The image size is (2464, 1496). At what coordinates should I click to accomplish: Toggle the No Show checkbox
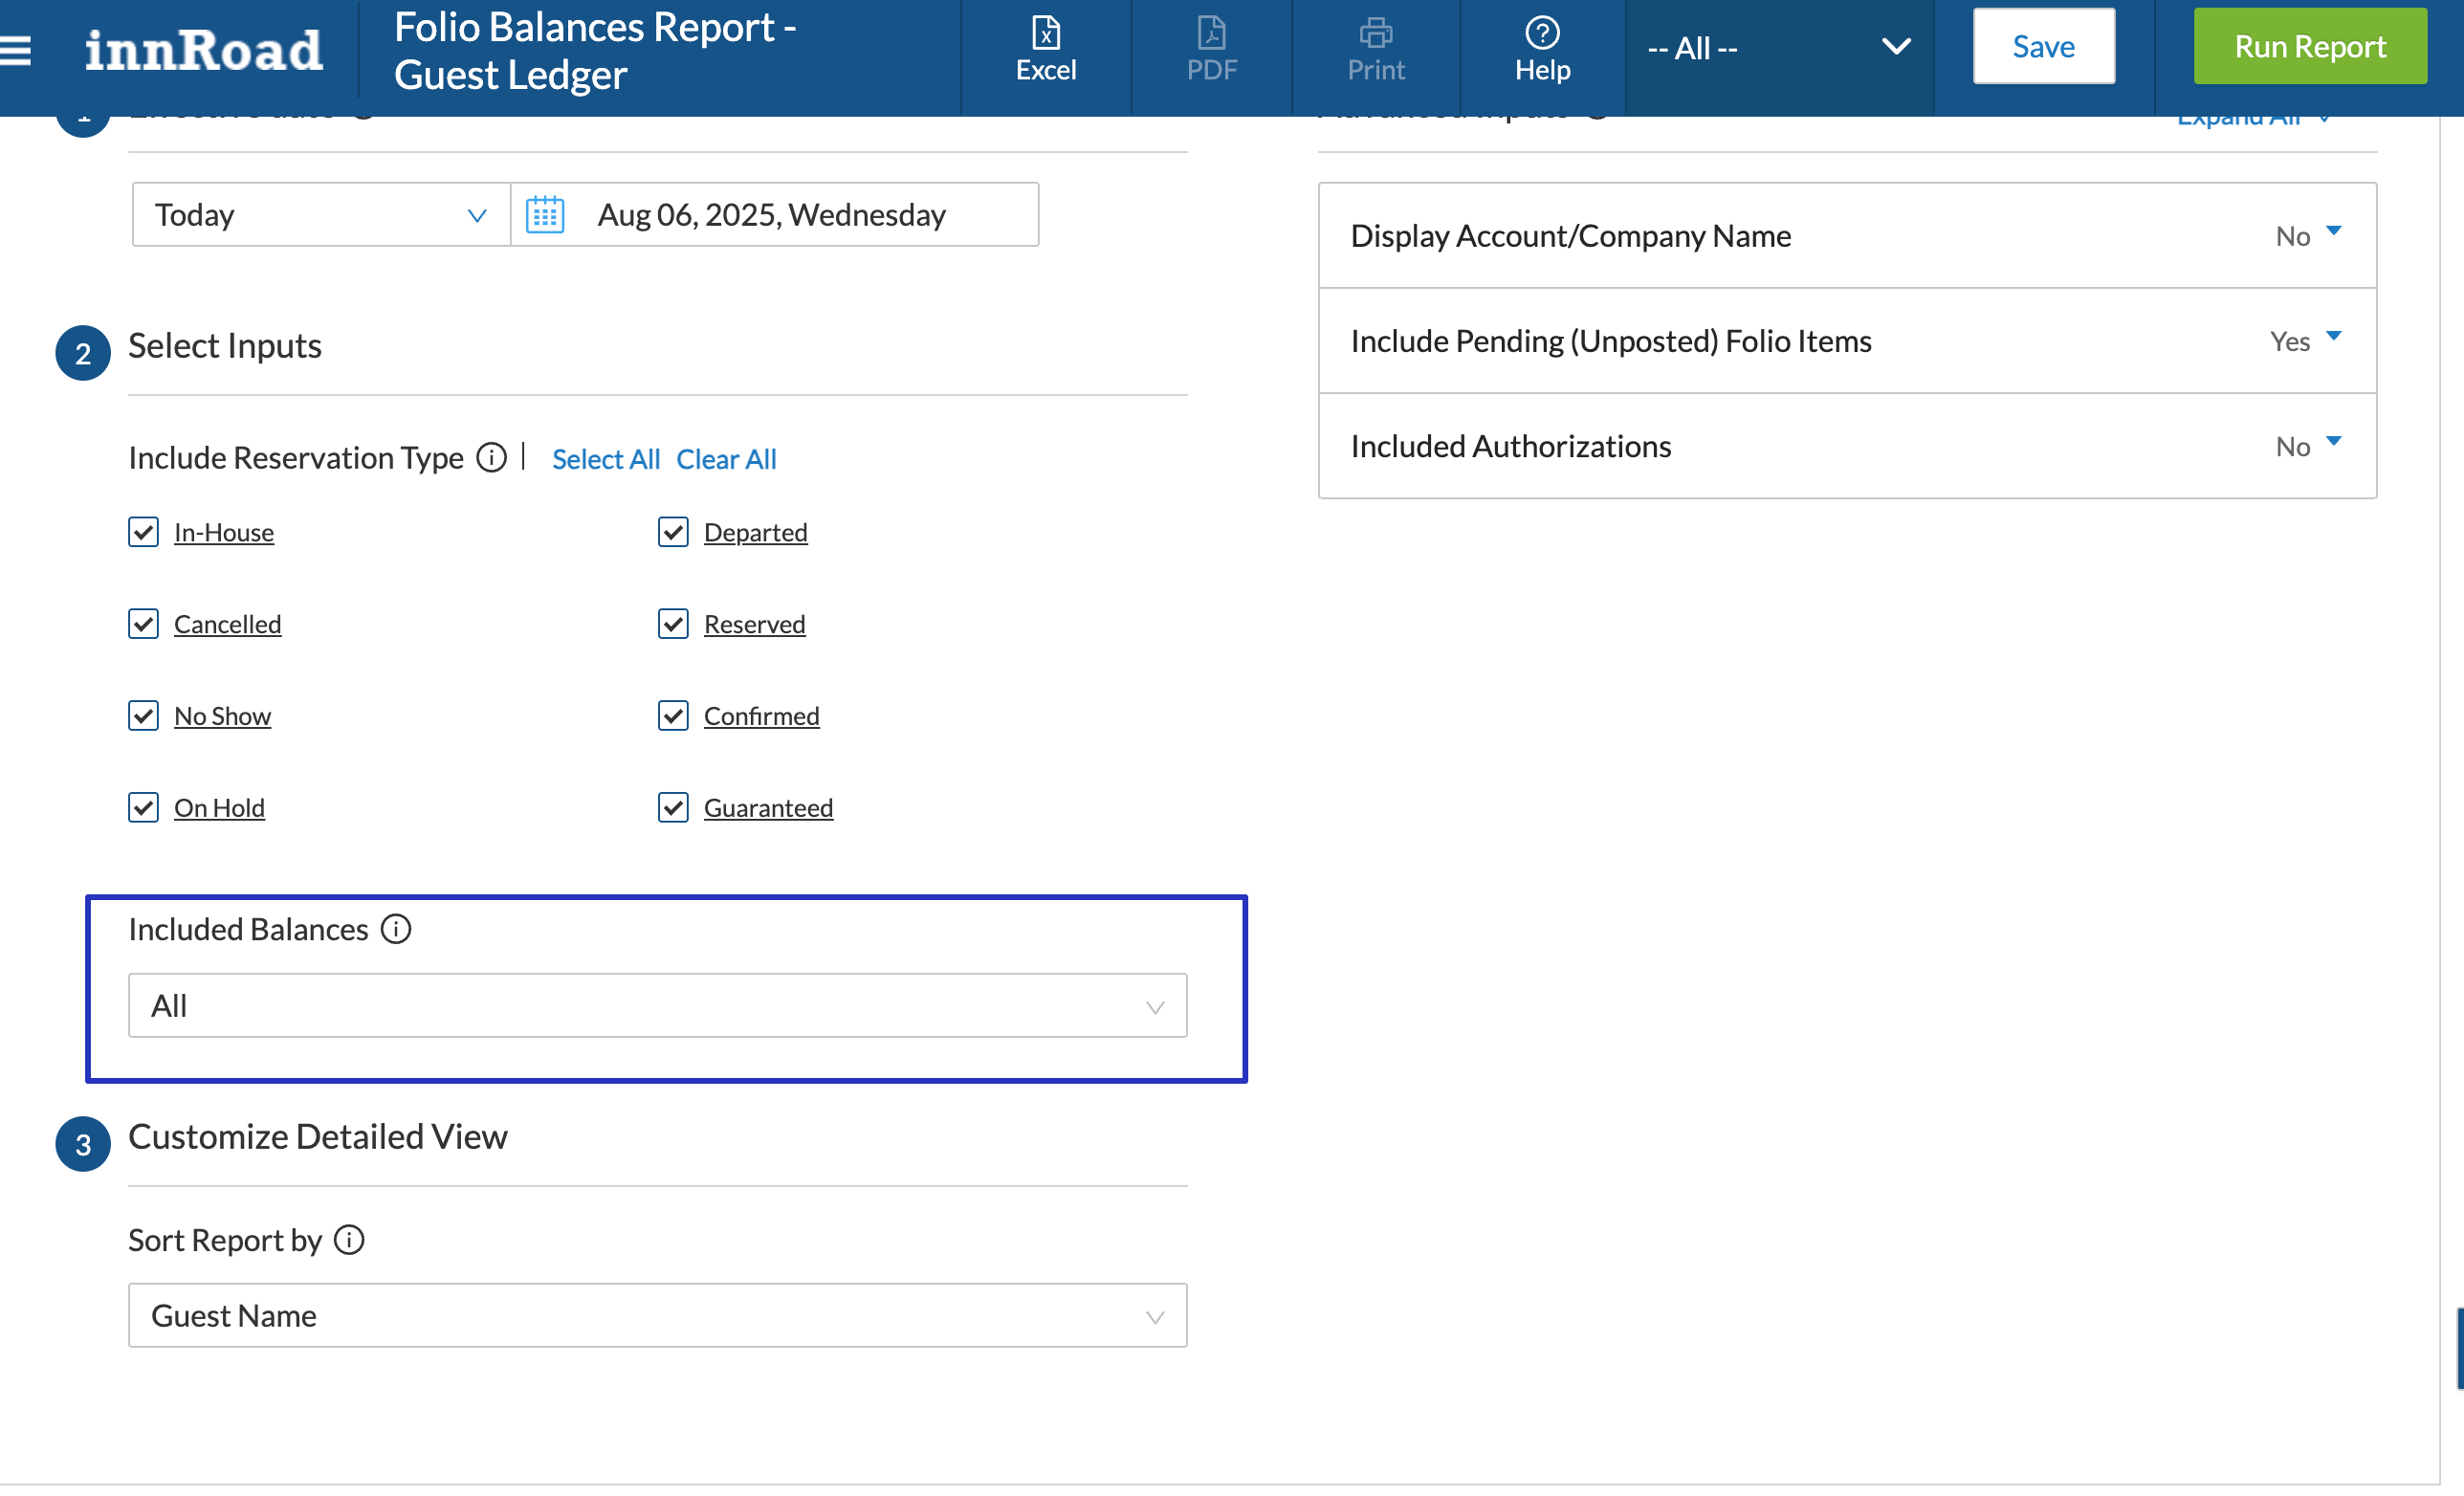[143, 716]
